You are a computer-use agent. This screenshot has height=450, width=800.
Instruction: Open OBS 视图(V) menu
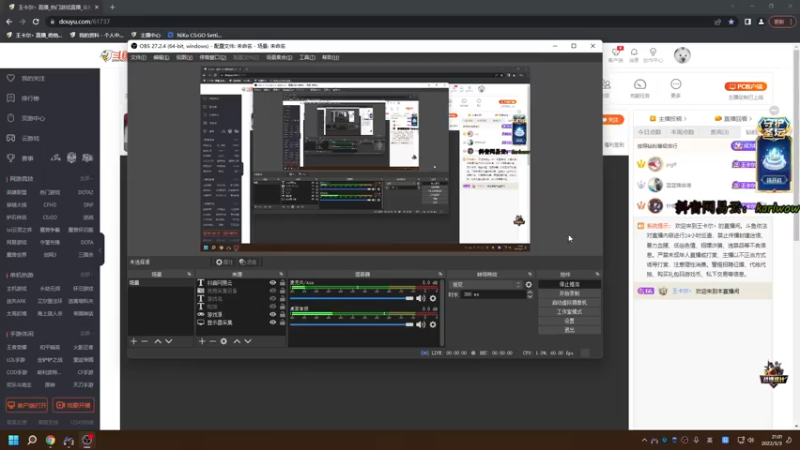click(x=184, y=58)
